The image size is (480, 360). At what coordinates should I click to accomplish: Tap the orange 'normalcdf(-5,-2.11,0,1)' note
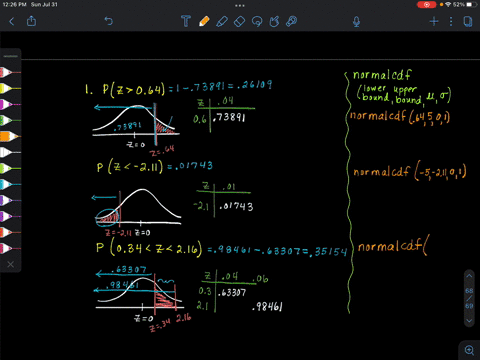point(410,172)
